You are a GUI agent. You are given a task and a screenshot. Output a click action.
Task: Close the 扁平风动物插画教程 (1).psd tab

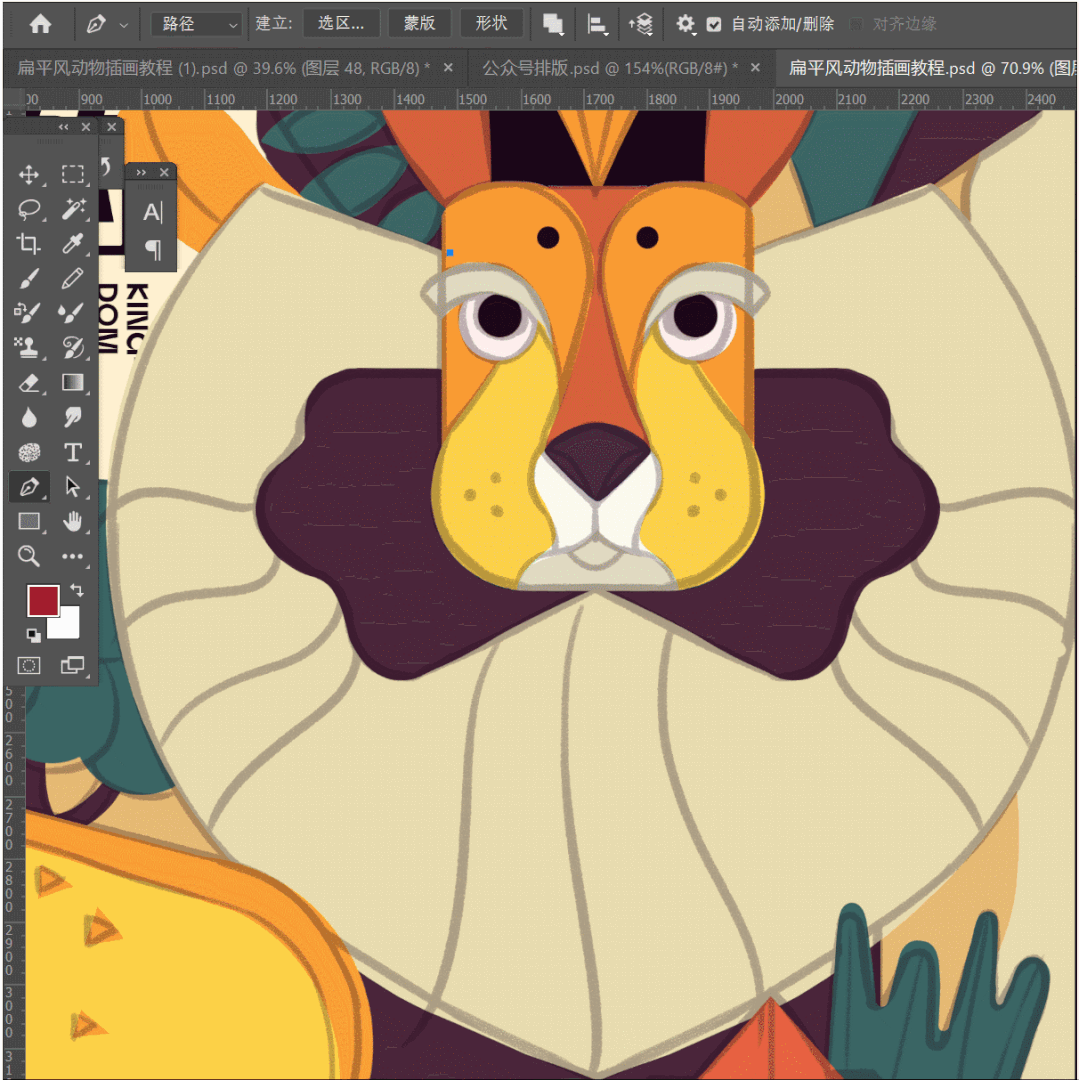(x=448, y=68)
